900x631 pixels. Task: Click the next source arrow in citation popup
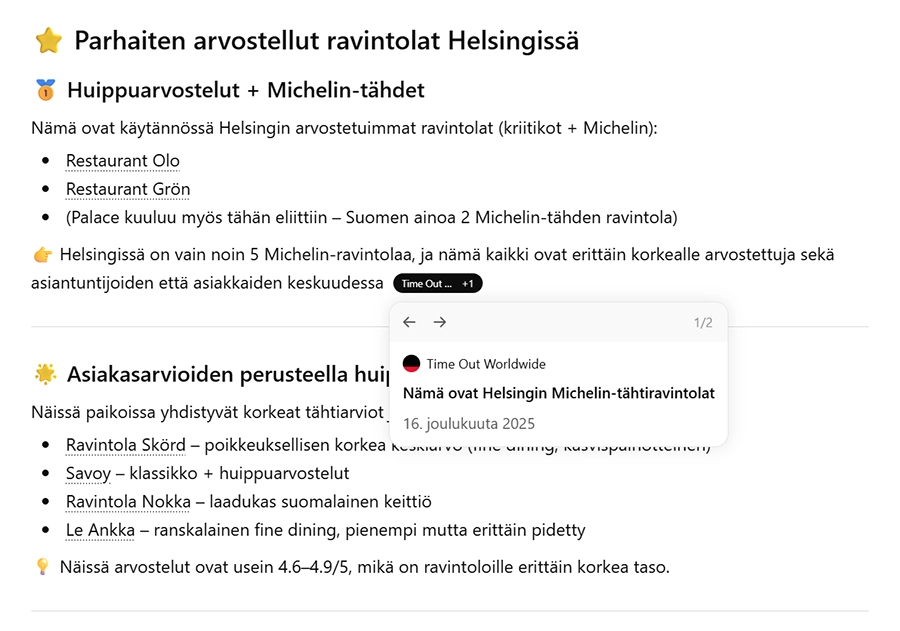coord(440,322)
